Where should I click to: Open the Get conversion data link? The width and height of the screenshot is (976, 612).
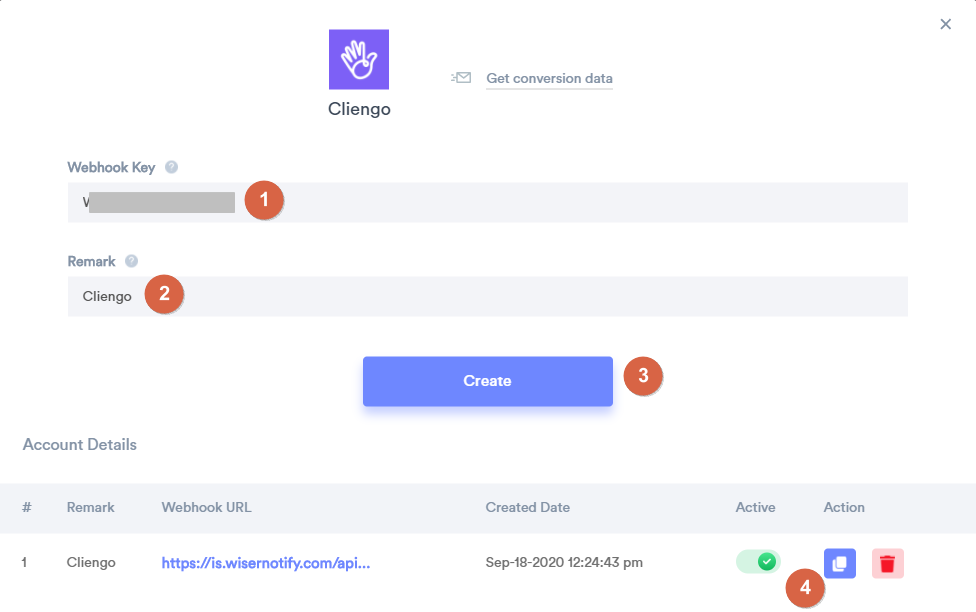[549, 78]
